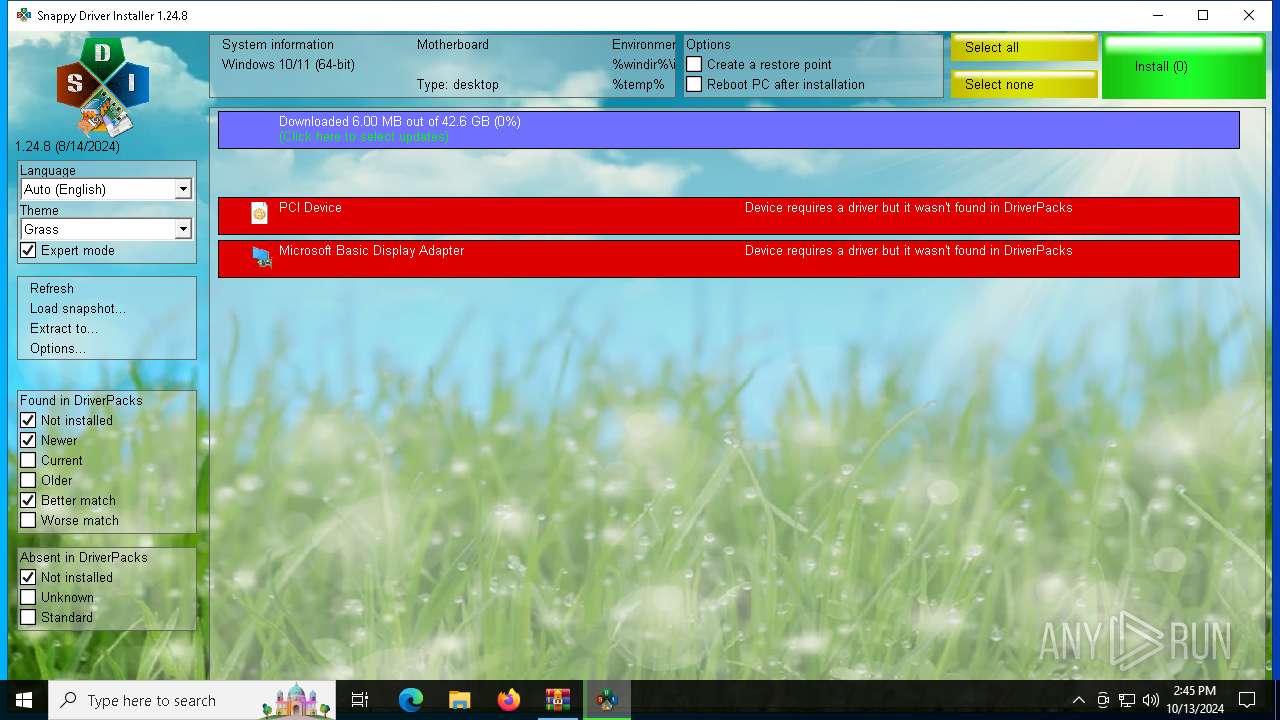
Task: Click the title bar app icon
Action: [x=24, y=15]
